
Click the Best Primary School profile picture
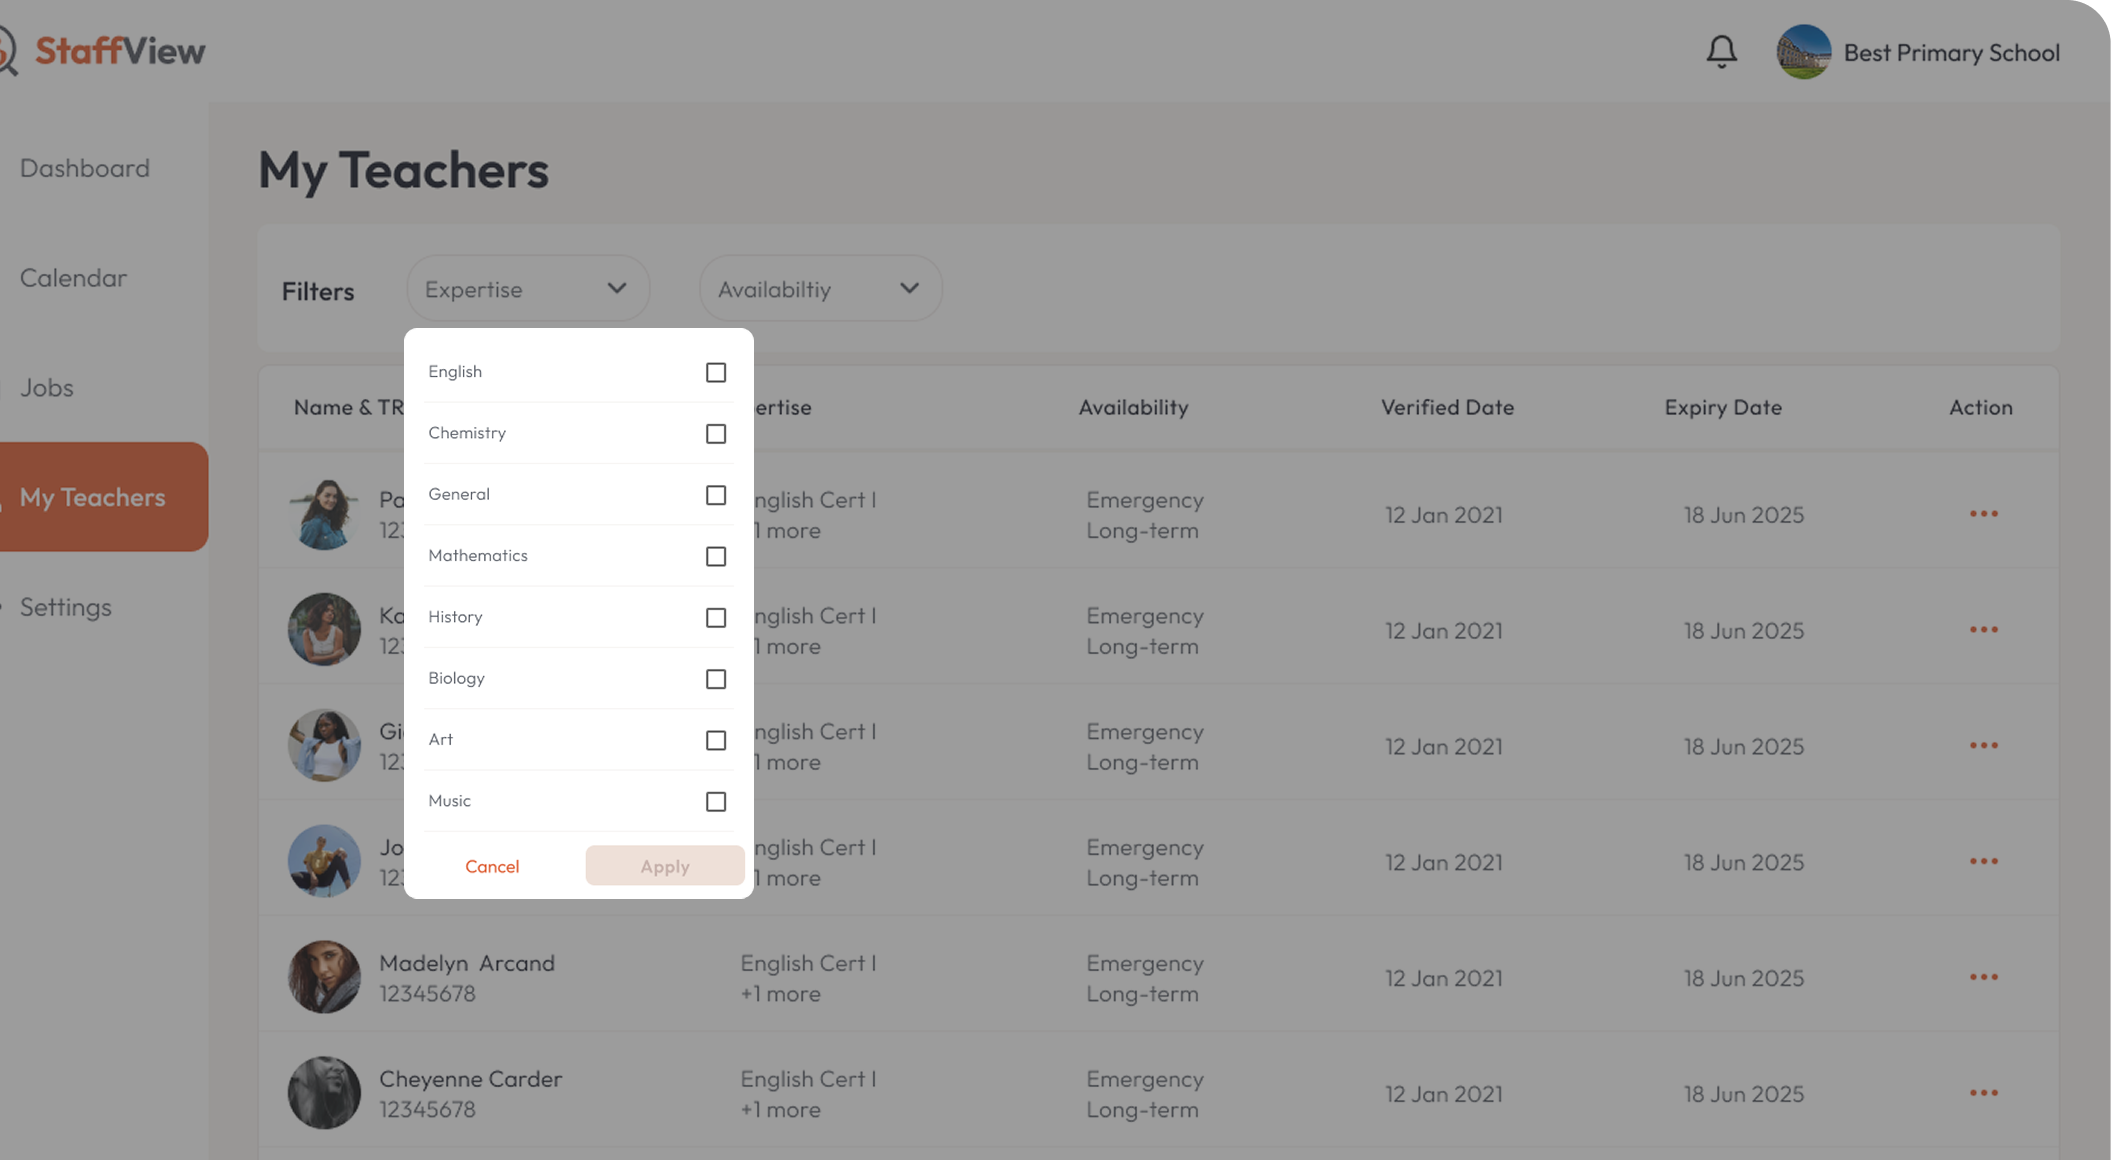[x=1803, y=52]
